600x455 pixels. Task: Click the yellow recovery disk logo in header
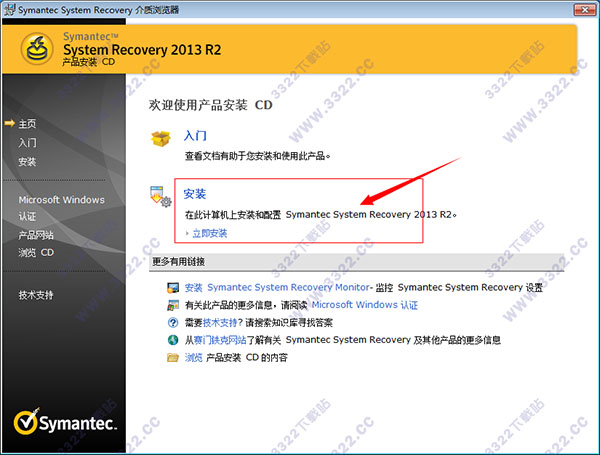pyautogui.click(x=37, y=49)
